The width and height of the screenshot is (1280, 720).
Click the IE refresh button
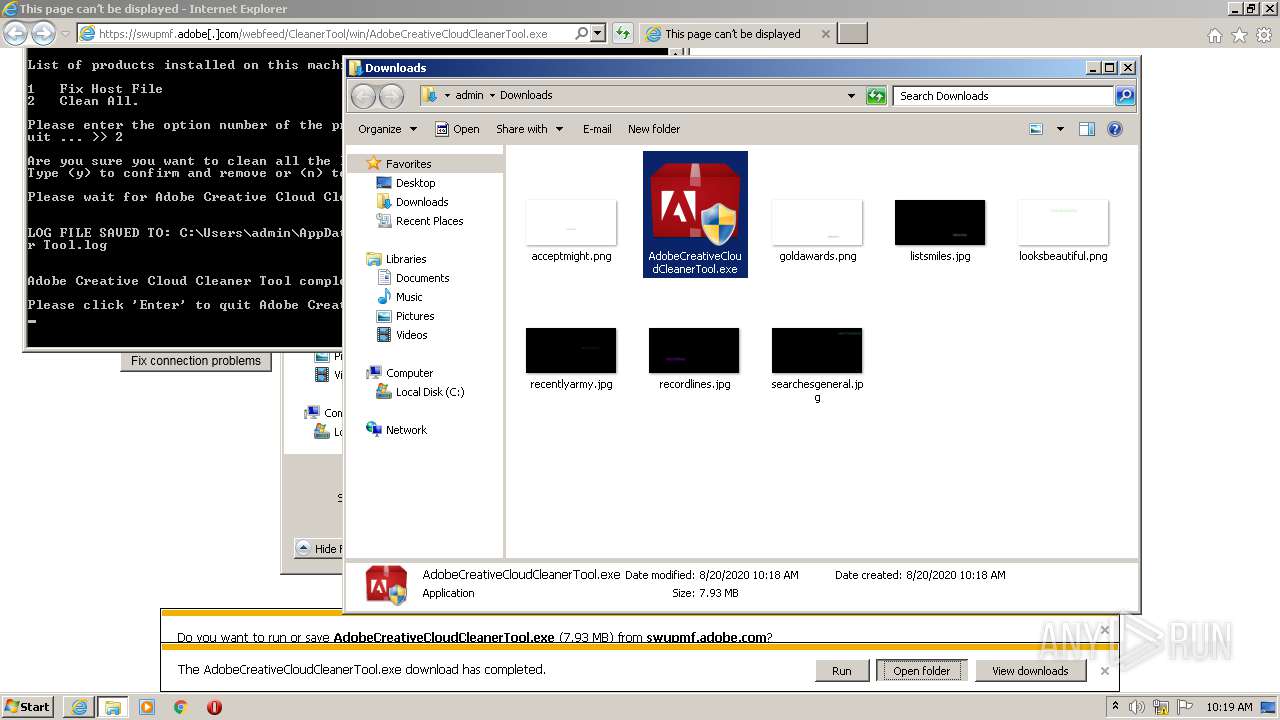click(623, 33)
